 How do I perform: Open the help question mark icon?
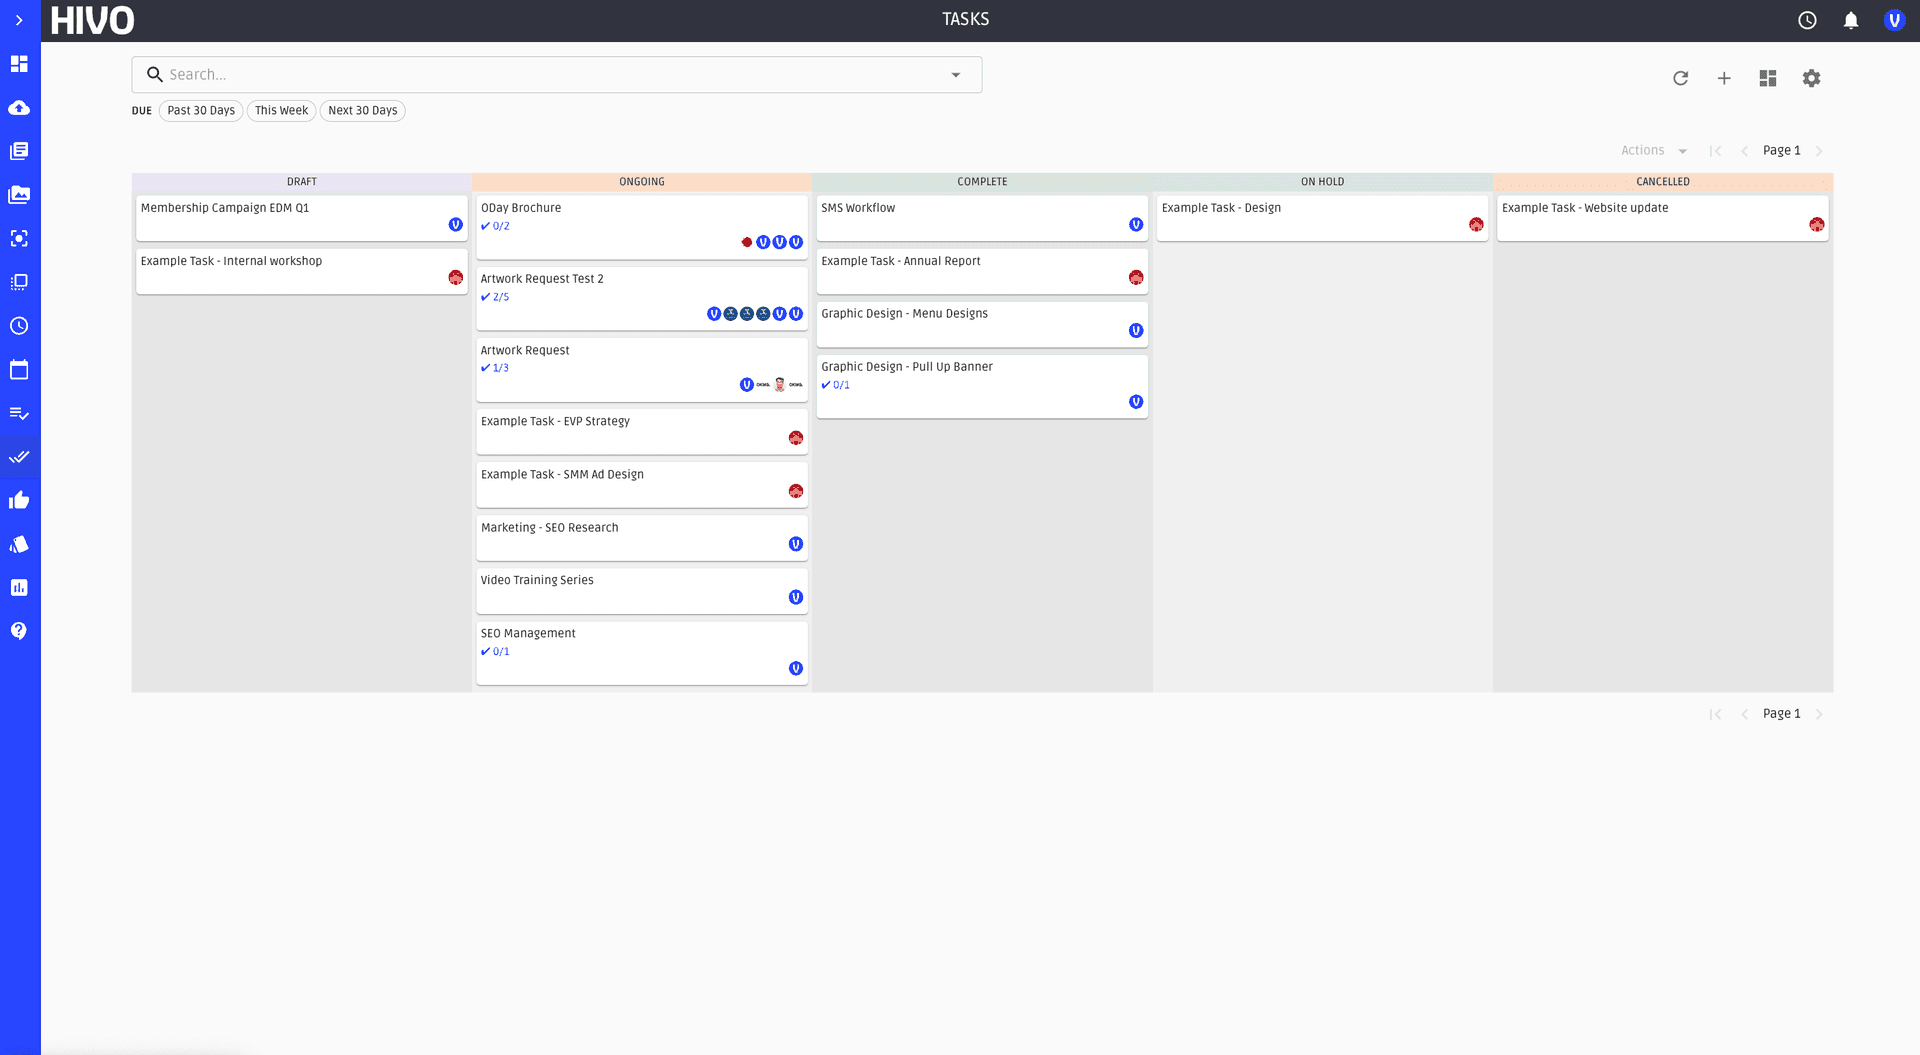pyautogui.click(x=19, y=631)
